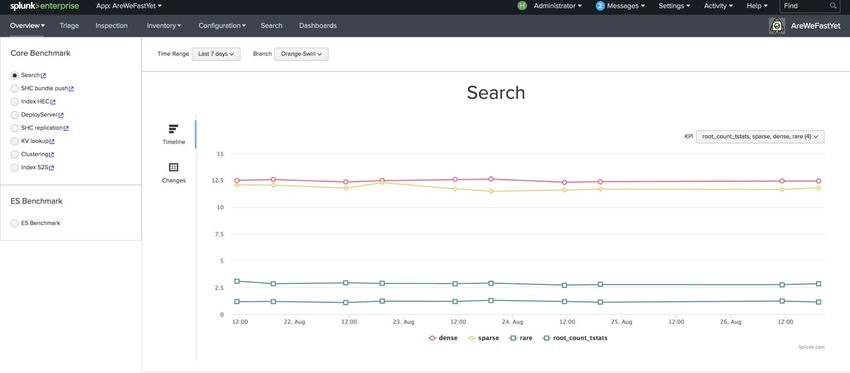Open the external link icon beside Index S2S
The height and width of the screenshot is (373, 850).
tap(51, 168)
